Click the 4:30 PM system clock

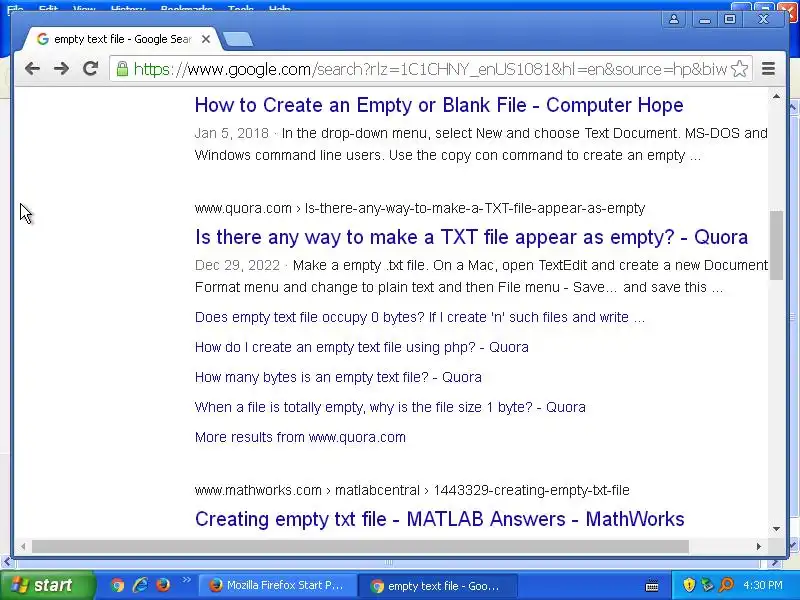(x=762, y=585)
